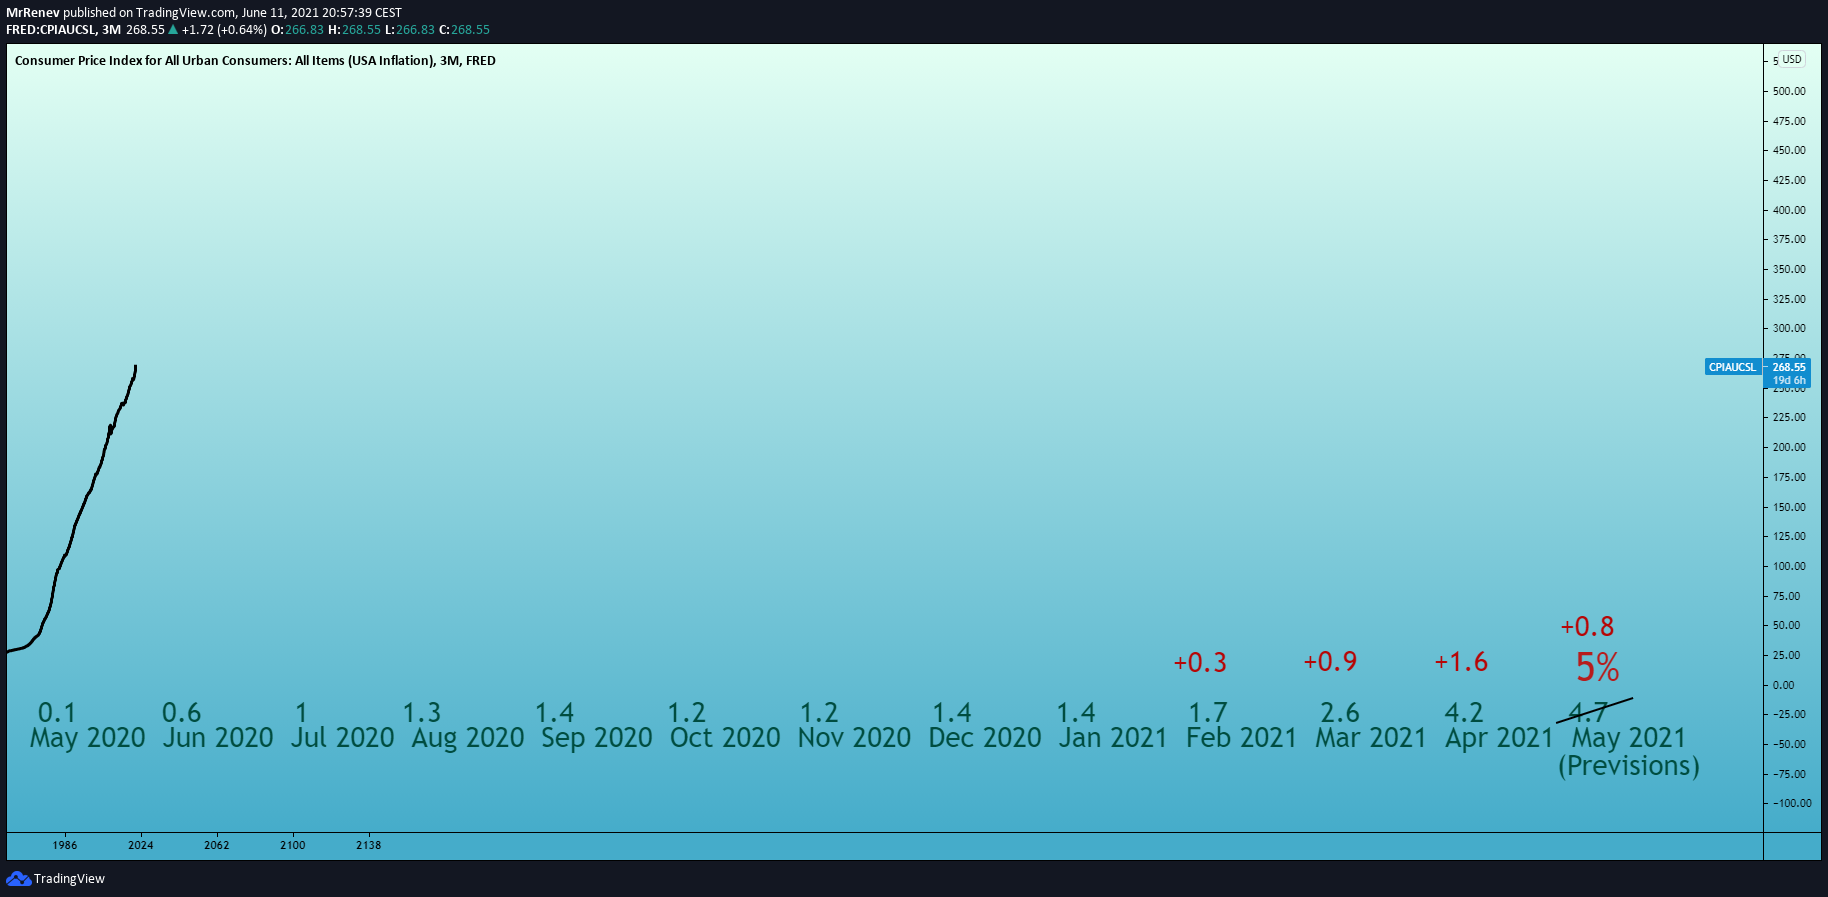Click the 0.1 value above May 2020

[x=57, y=712]
